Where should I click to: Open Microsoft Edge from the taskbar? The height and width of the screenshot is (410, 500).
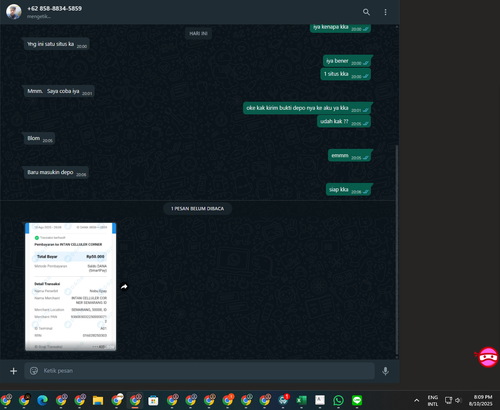point(42,400)
